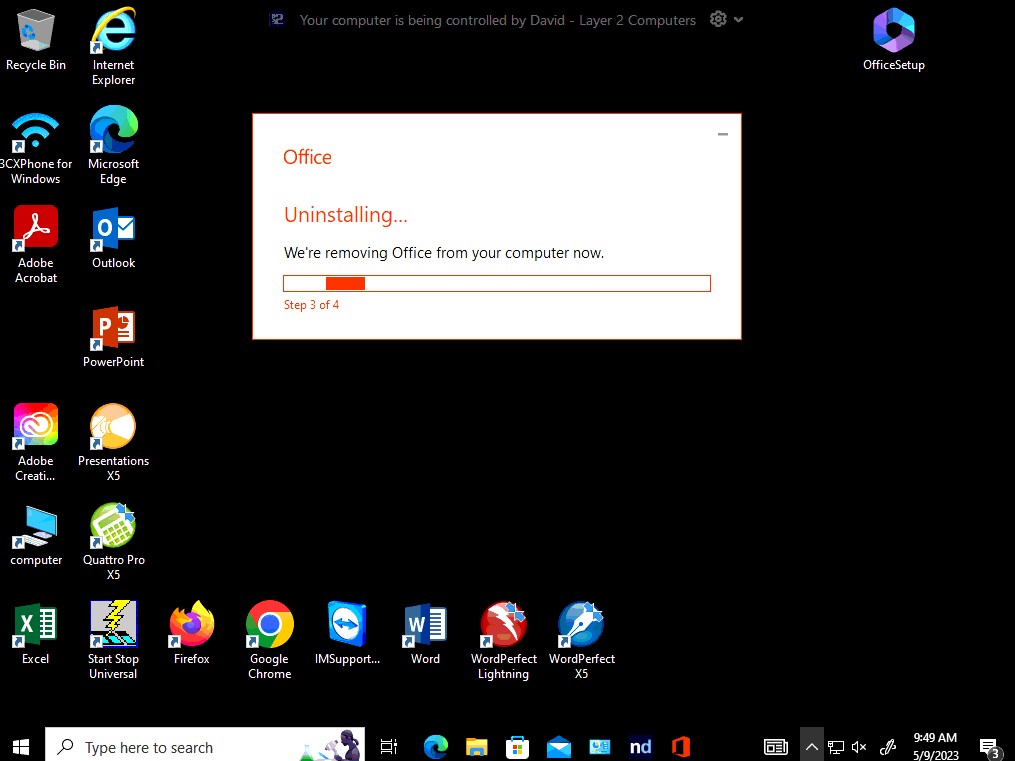Select OfficeSetup desktop icon
This screenshot has width=1015, height=761.
(x=893, y=39)
